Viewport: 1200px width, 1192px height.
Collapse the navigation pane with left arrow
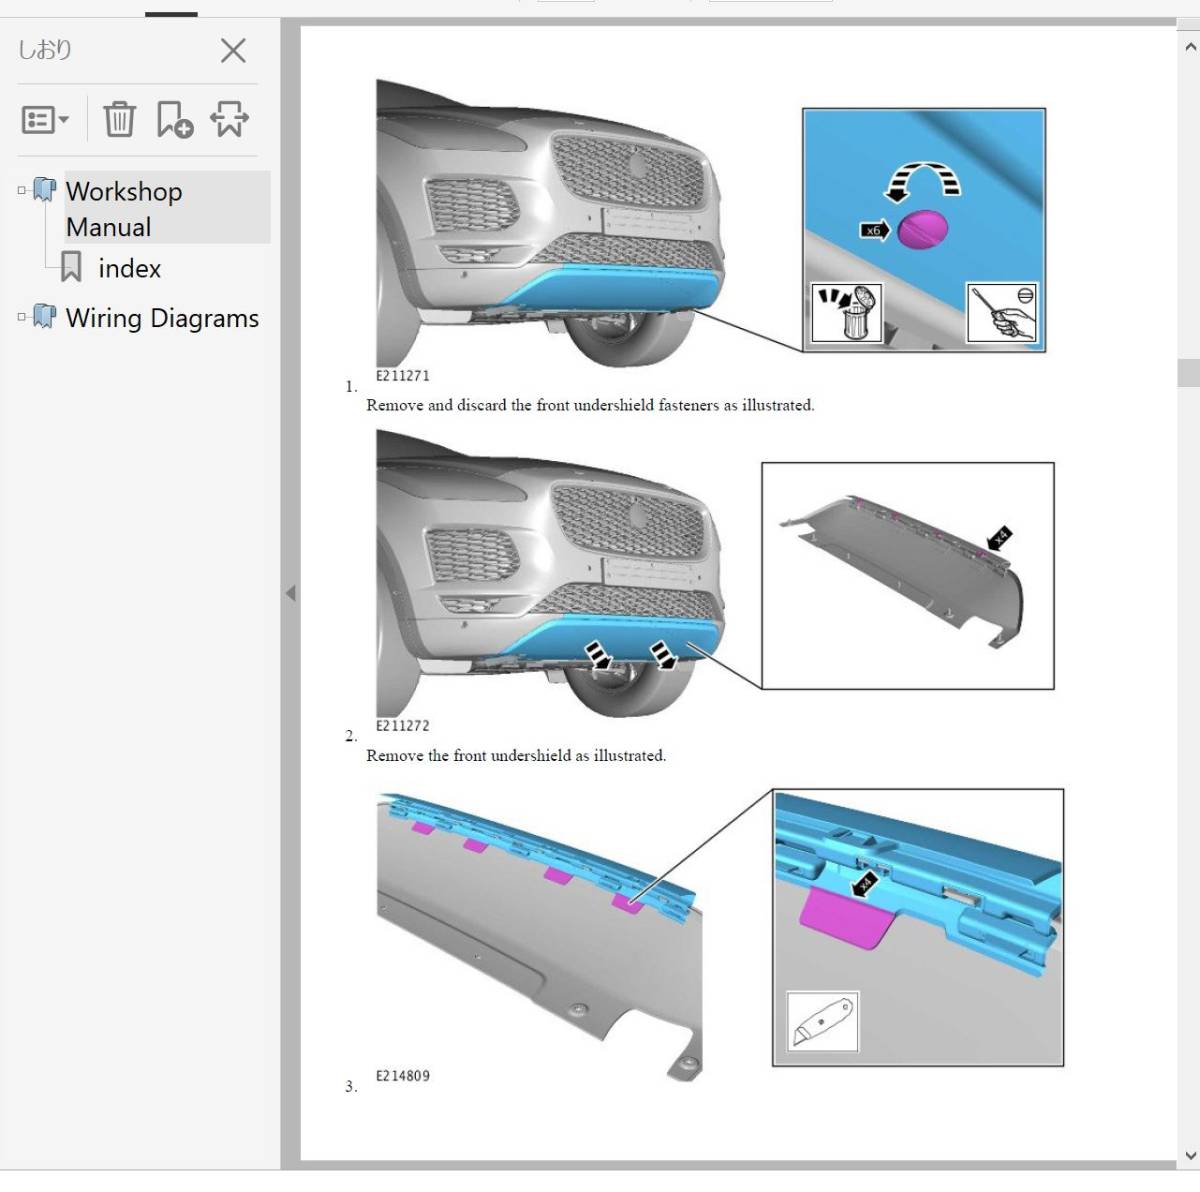coord(291,593)
